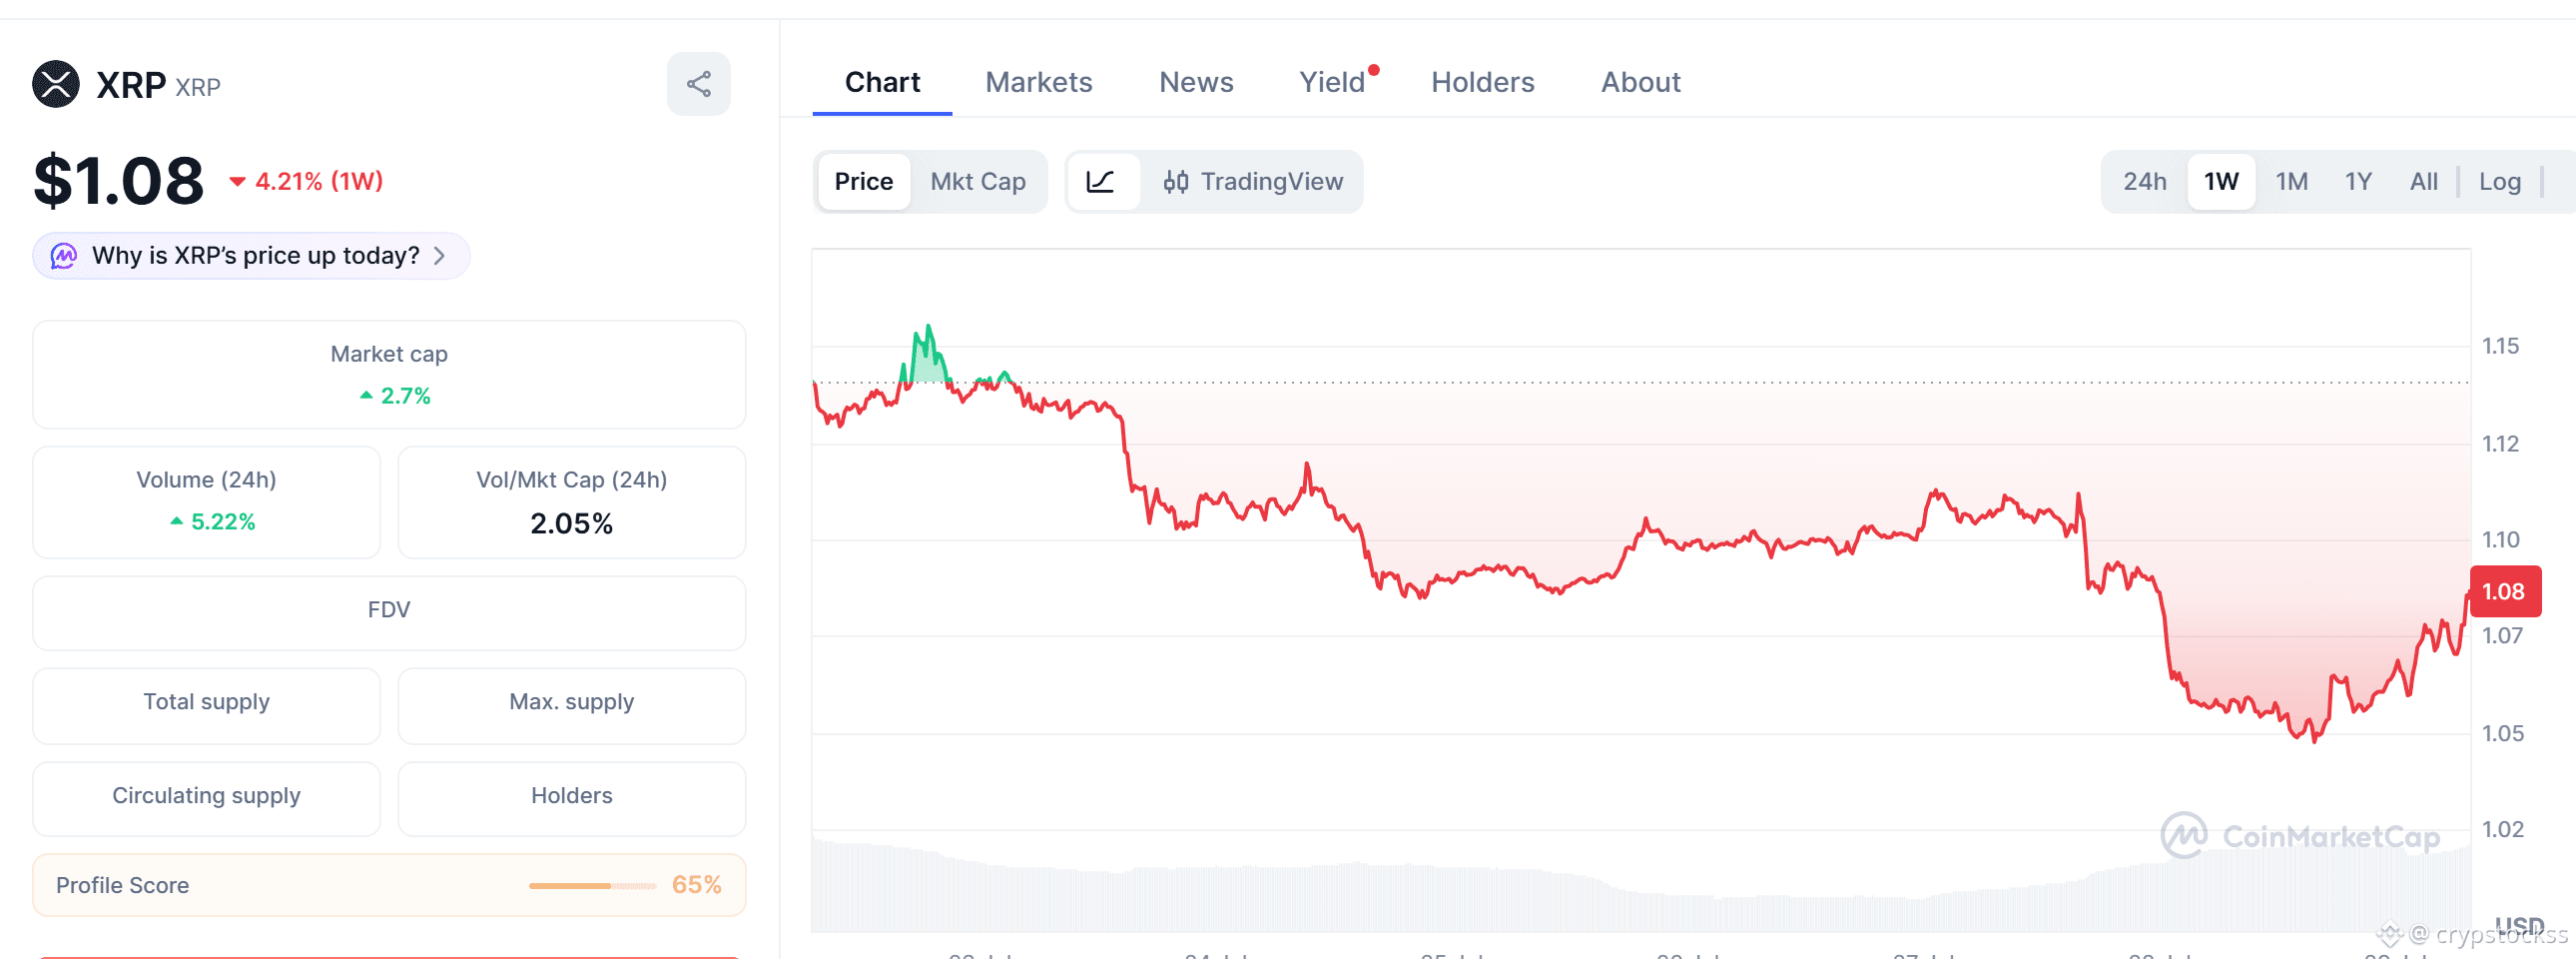Screen dimensions: 2576x959
Task: Select the 1M time range
Action: point(2291,182)
